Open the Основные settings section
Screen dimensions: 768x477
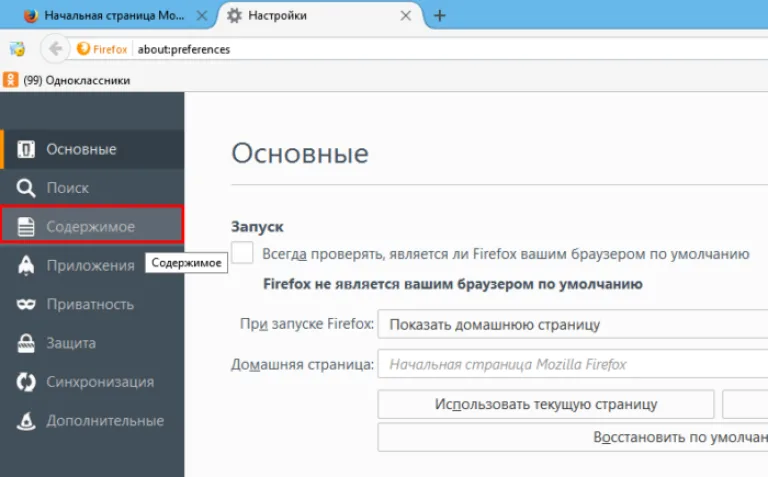point(92,149)
